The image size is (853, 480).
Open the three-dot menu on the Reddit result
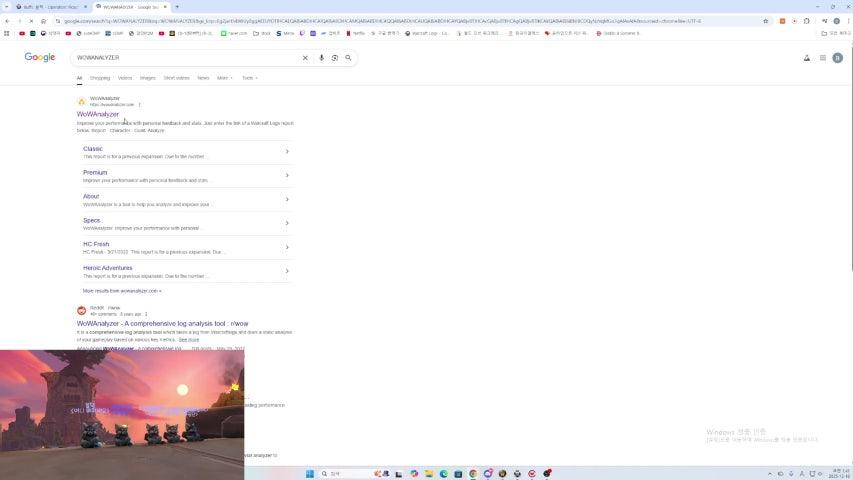point(146,314)
